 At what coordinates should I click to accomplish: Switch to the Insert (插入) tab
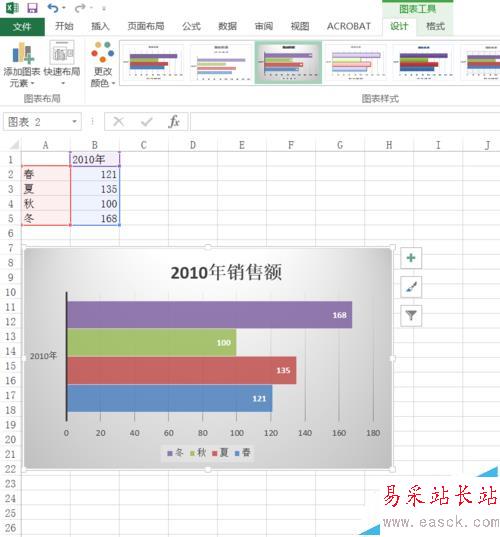(100, 26)
